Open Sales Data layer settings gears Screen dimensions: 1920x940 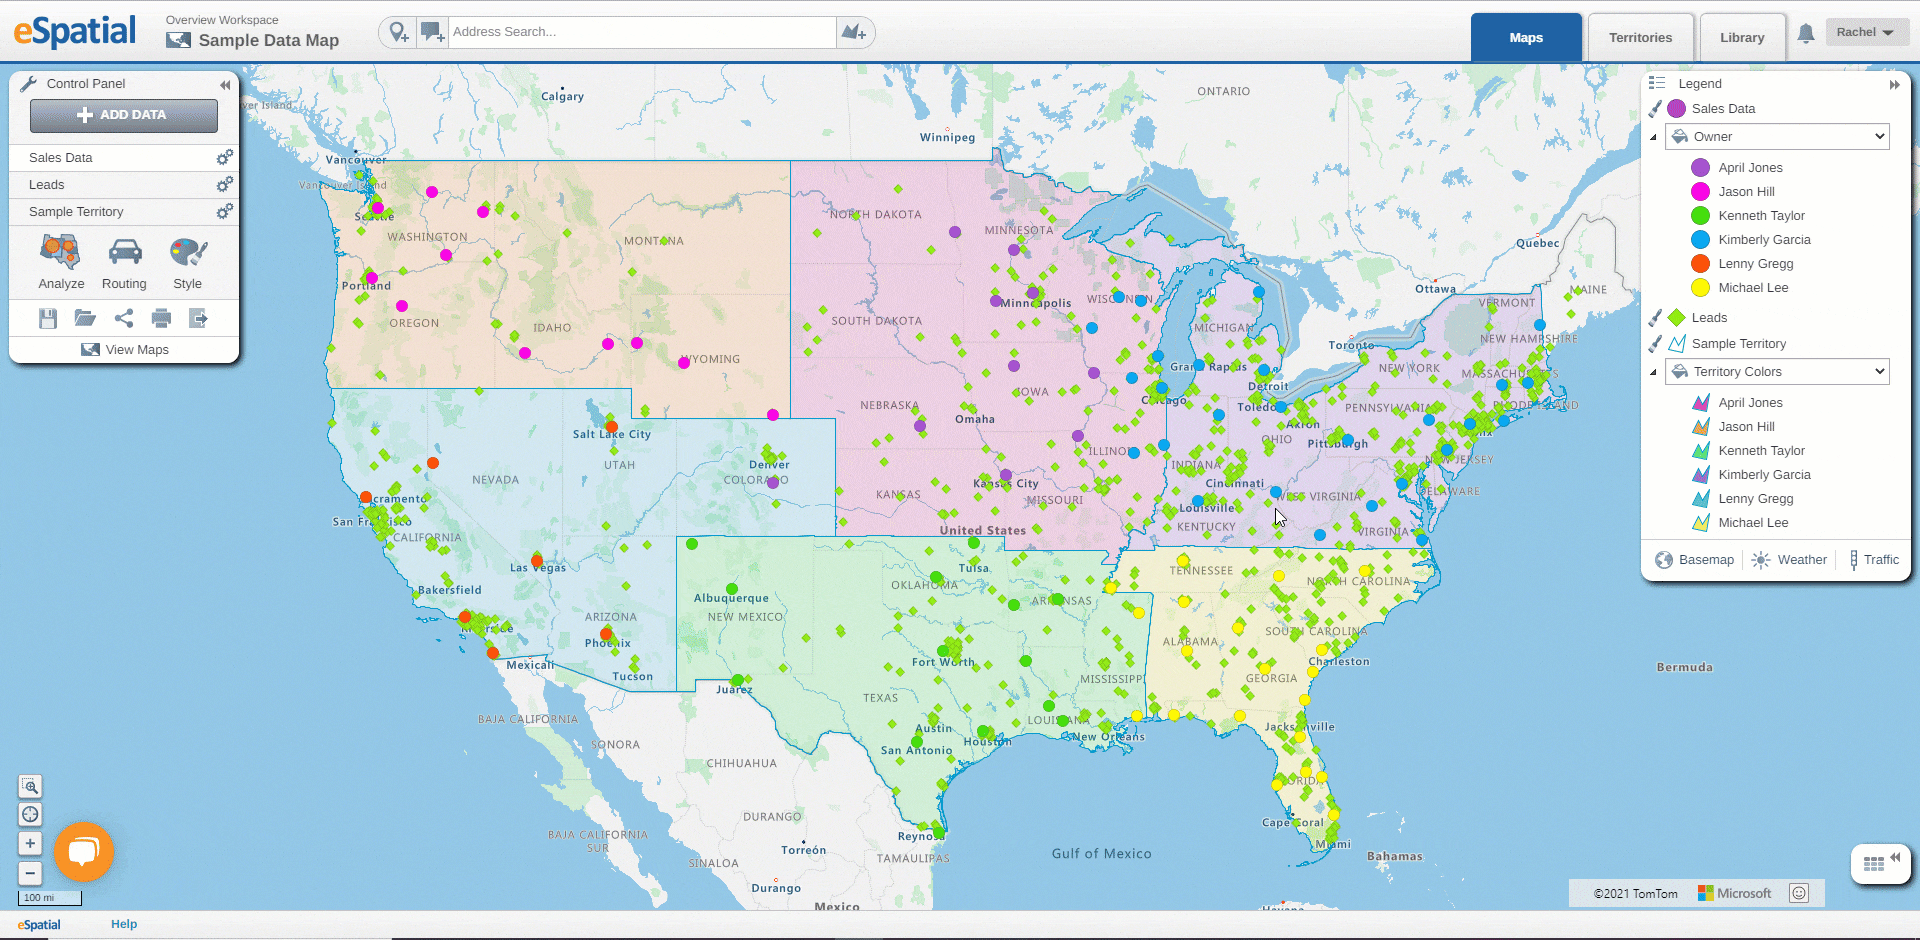point(225,157)
